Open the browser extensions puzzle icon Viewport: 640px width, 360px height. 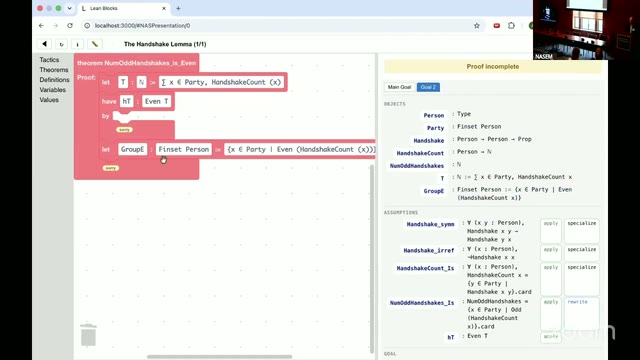[x=511, y=25]
